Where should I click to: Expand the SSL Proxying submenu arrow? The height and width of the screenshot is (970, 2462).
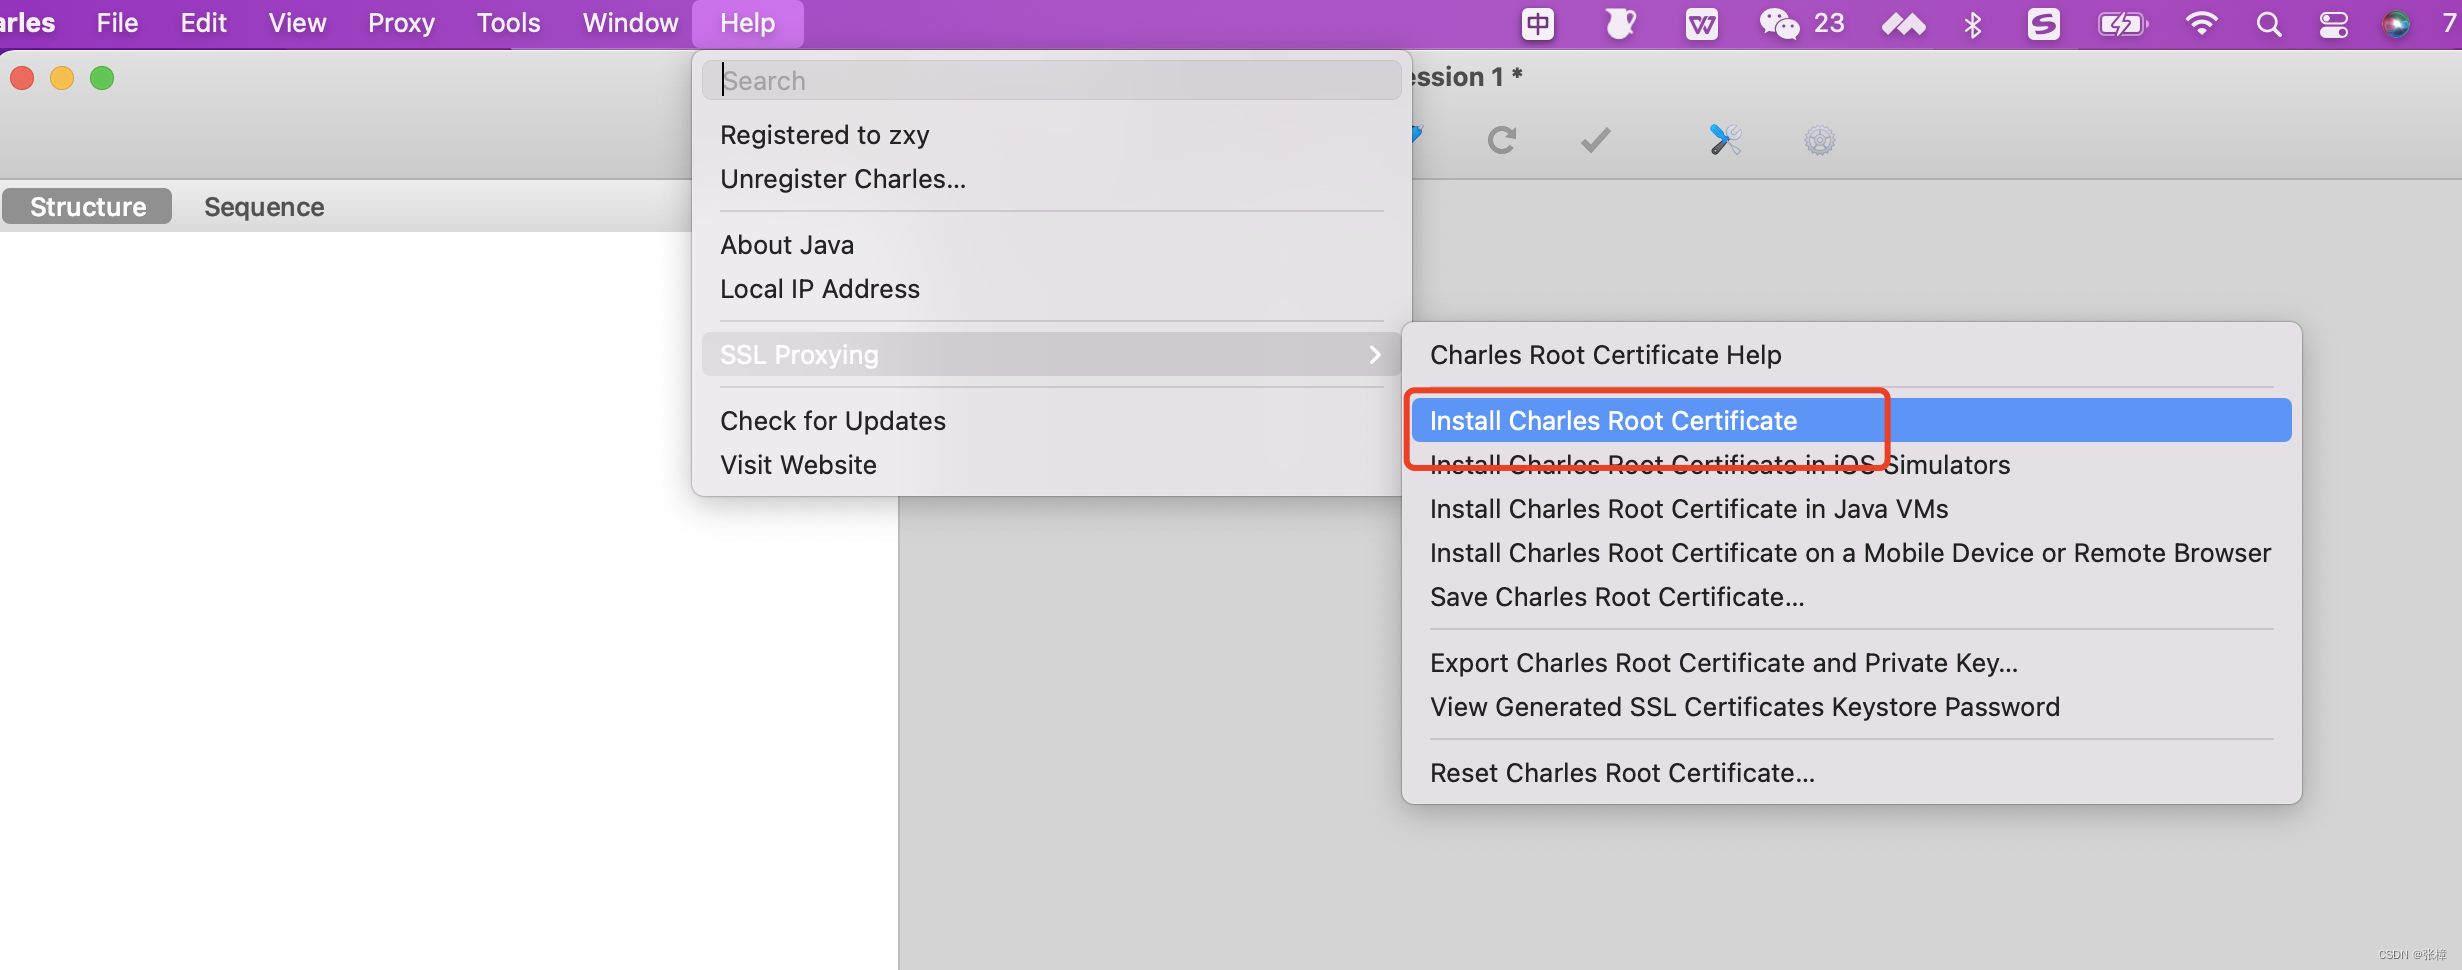[1375, 355]
